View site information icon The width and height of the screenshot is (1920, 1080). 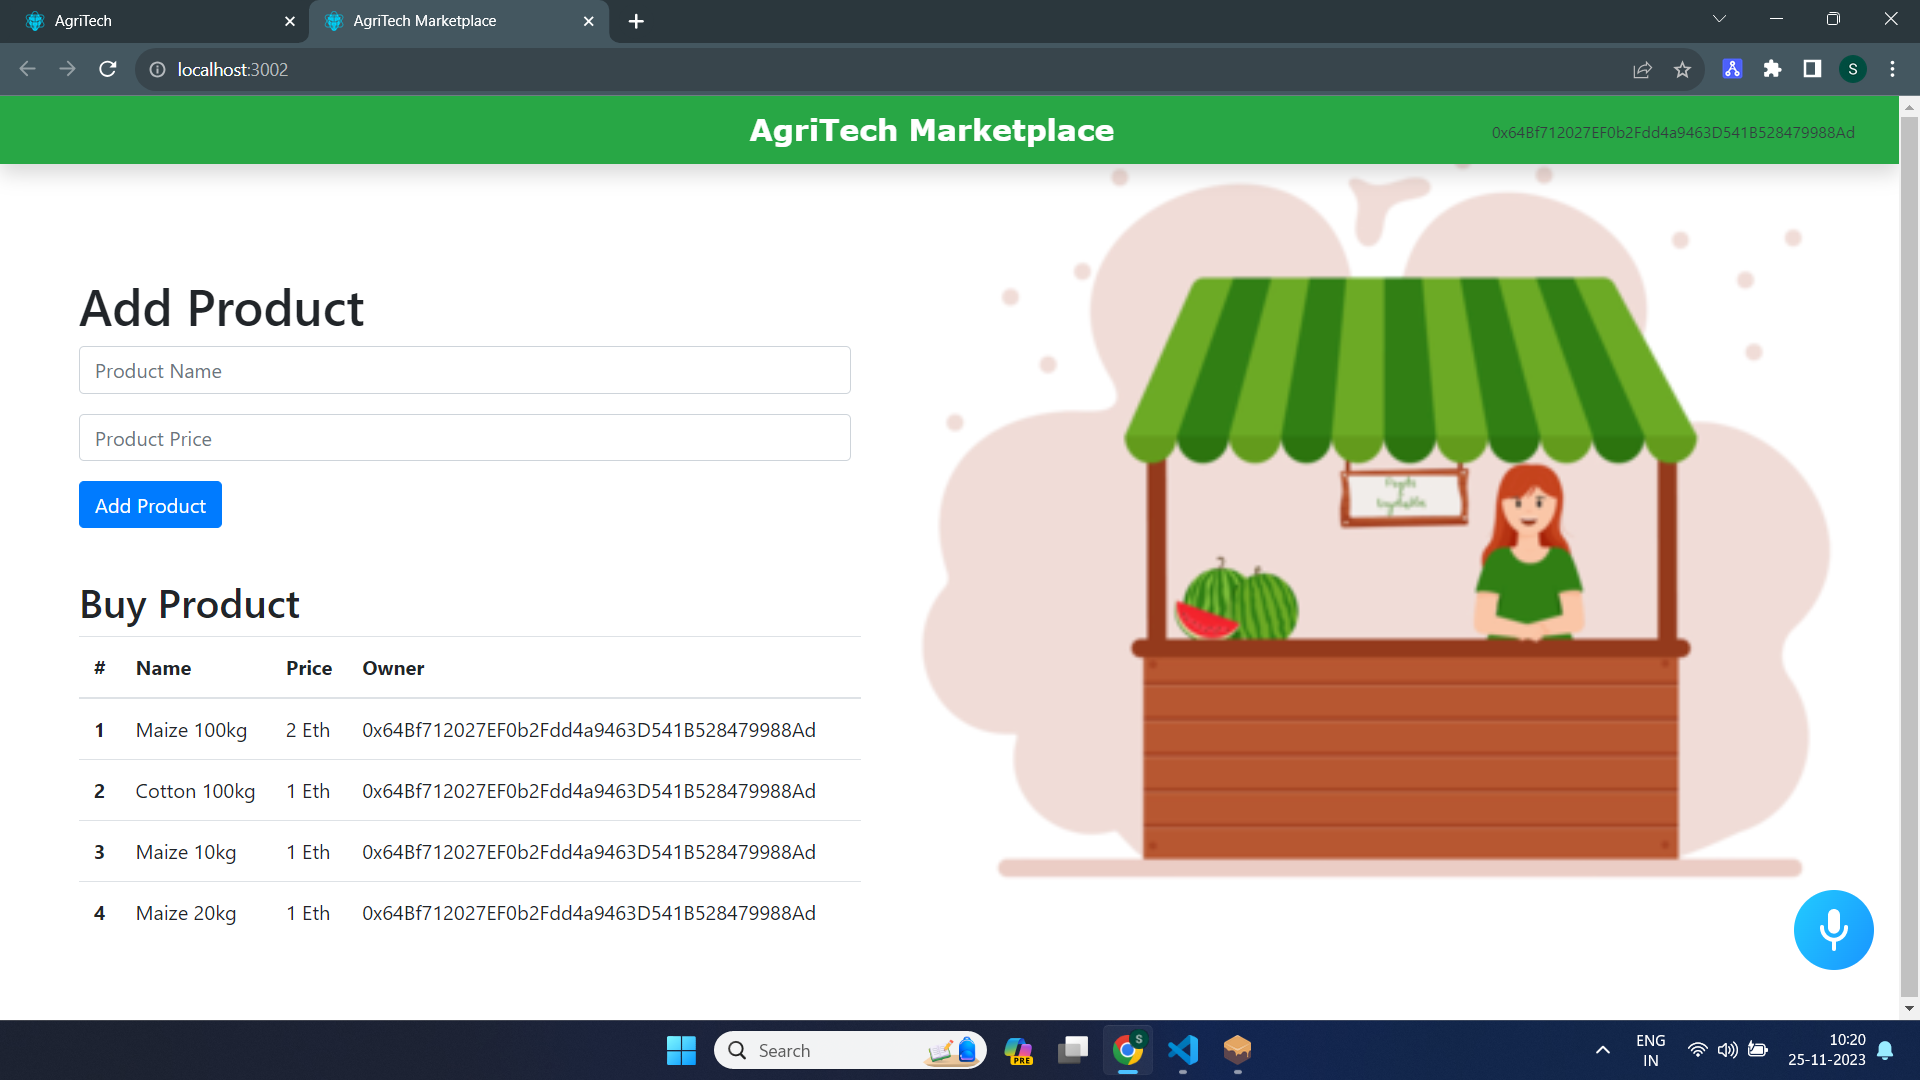coord(157,69)
